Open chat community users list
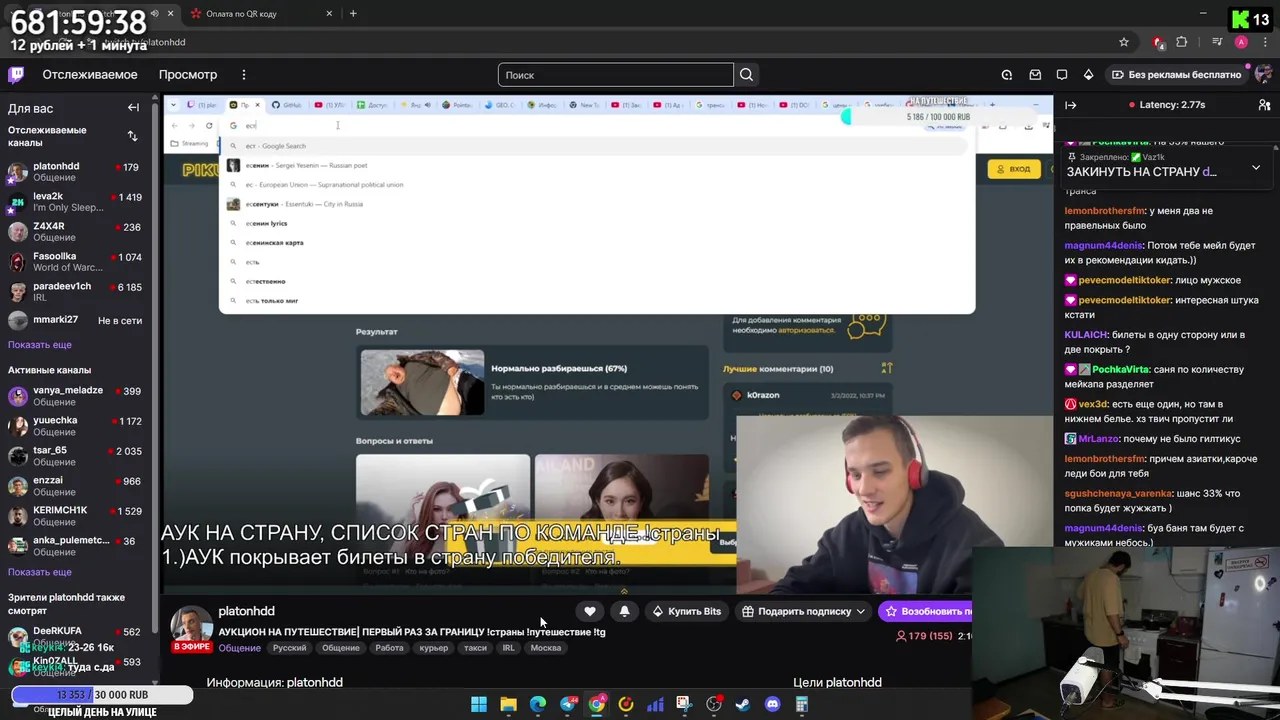The height and width of the screenshot is (720, 1280). click(x=1264, y=105)
